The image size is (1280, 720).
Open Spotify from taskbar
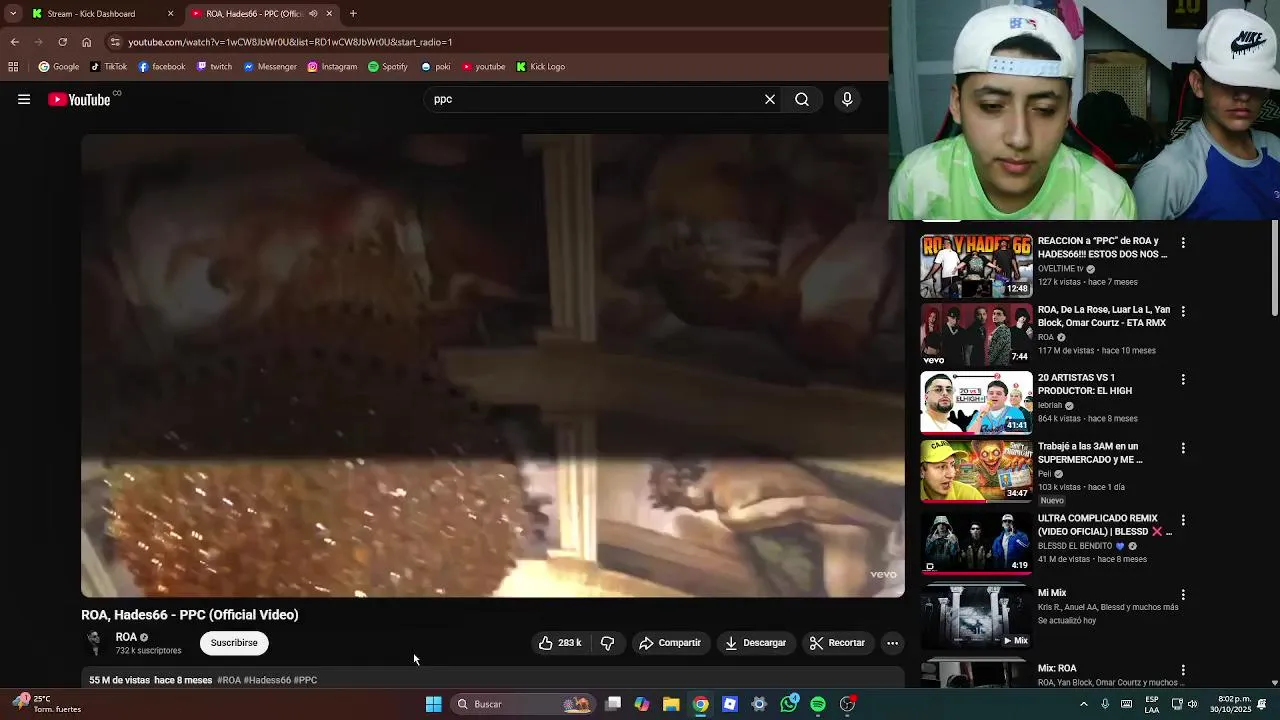point(818,704)
